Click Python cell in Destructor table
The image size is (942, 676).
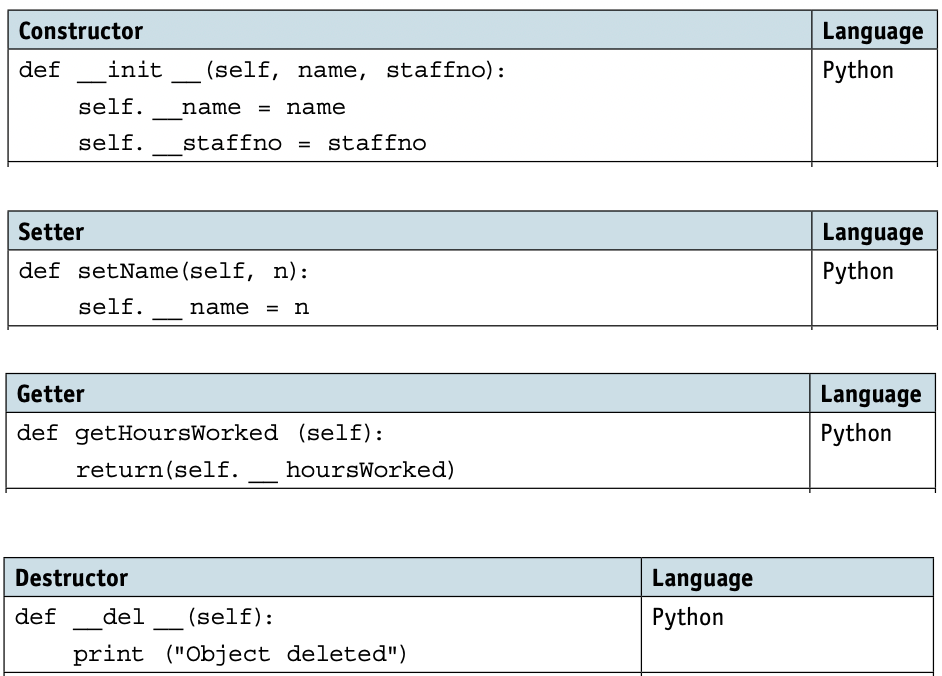(688, 618)
